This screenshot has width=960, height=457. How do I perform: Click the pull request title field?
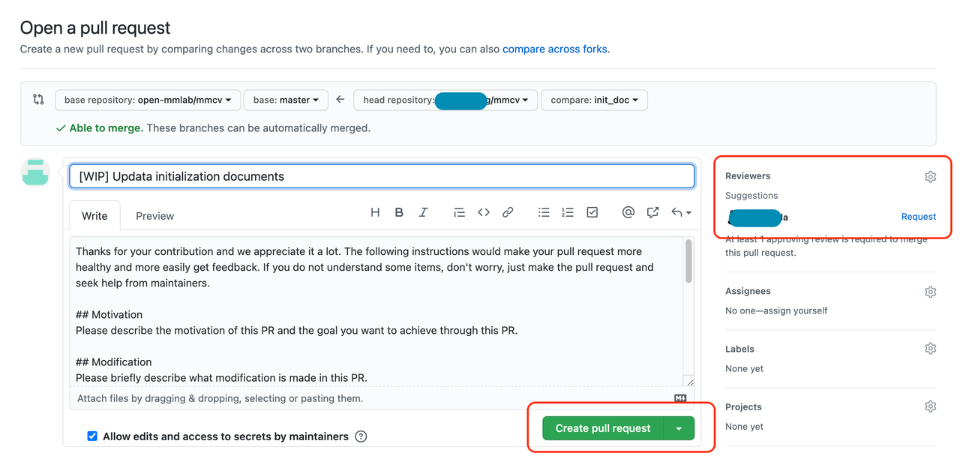(x=381, y=176)
